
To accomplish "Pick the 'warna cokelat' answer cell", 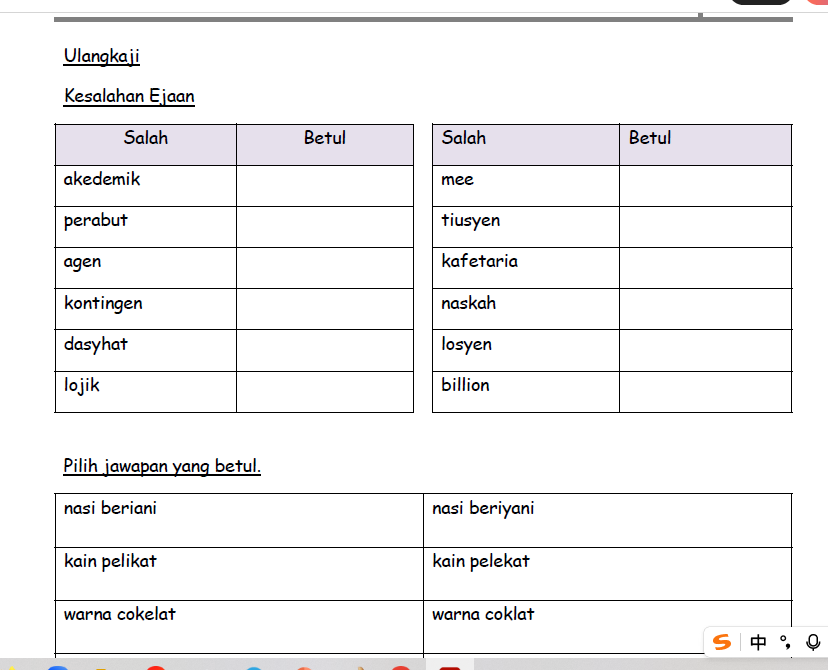I will tap(239, 626).
